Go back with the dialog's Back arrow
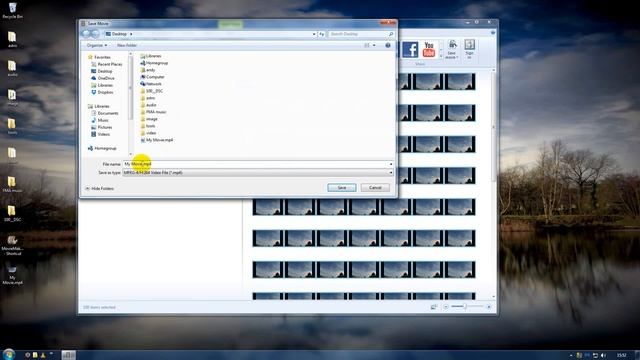 [x=87, y=34]
